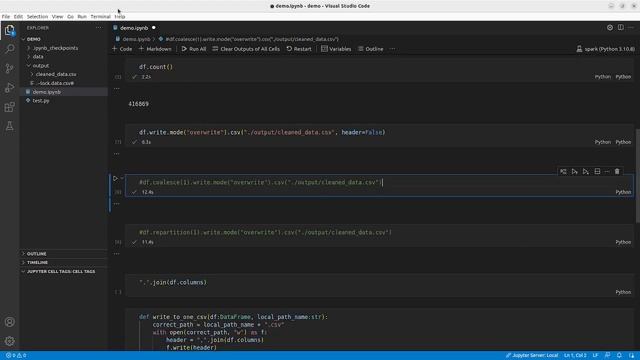Execute cell and below from cell toolbar
Viewport: 640px width, 360px height.
click(x=586, y=172)
